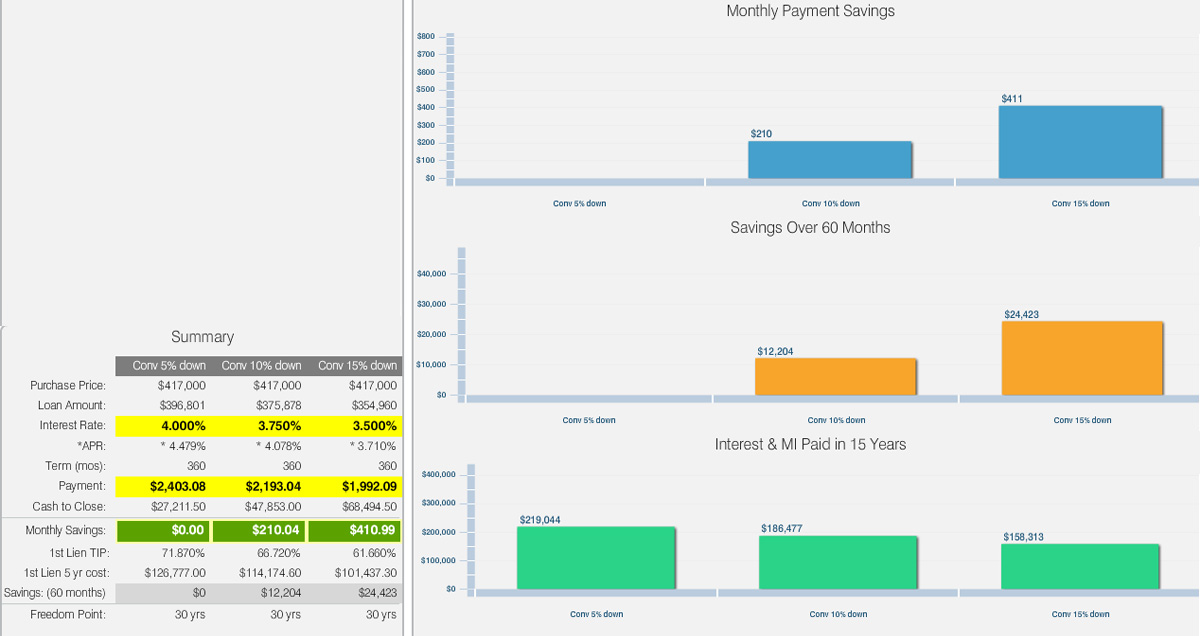
Task: Select the Conv 15% down Summary column header
Action: click(357, 366)
